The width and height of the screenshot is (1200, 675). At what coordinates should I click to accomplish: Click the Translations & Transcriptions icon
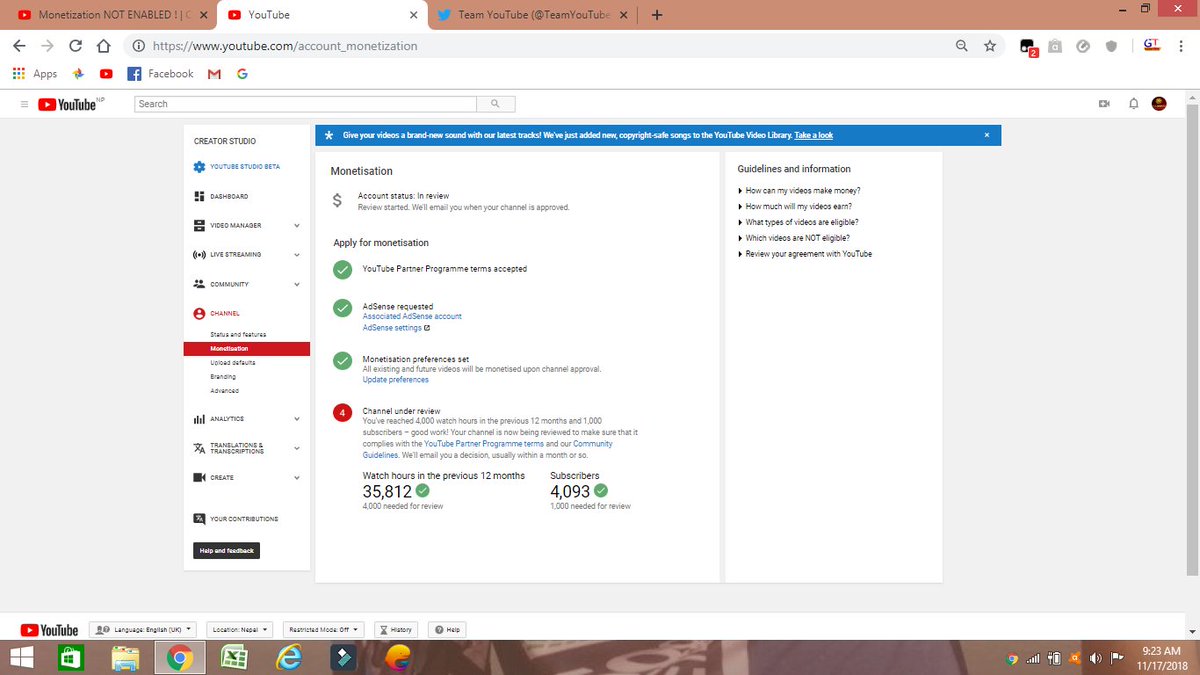[199, 449]
